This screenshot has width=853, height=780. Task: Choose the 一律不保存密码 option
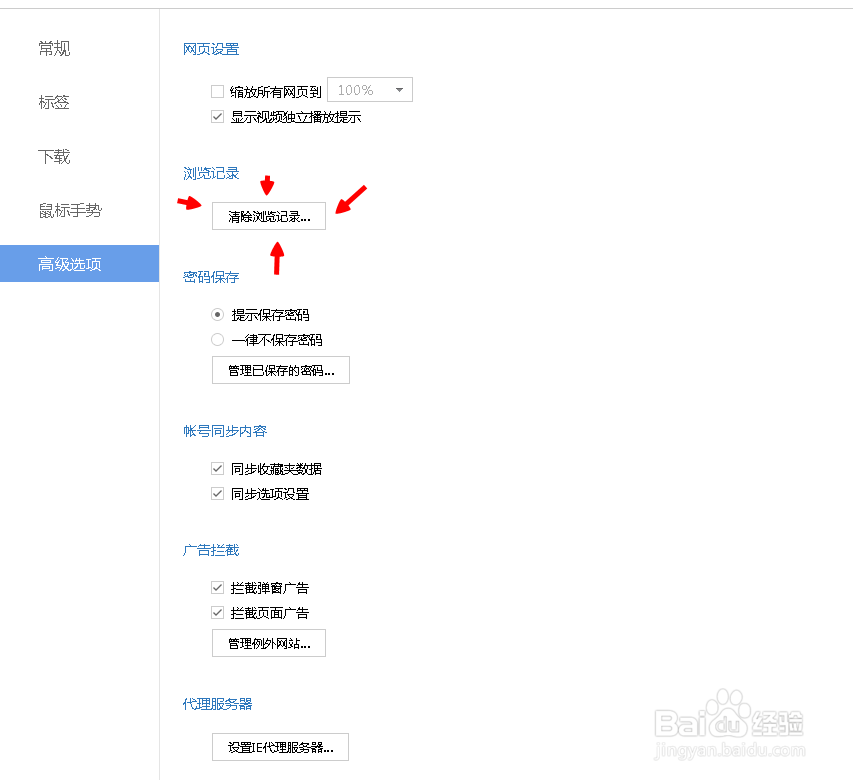(217, 339)
